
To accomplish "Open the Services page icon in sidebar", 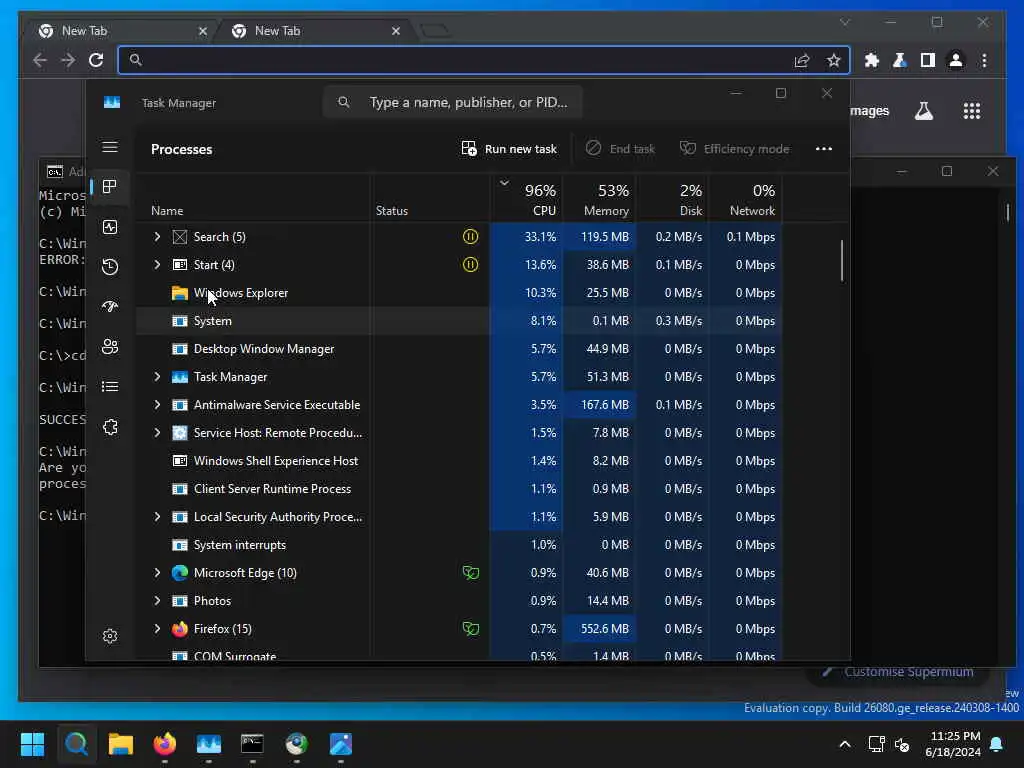I will [x=110, y=426].
